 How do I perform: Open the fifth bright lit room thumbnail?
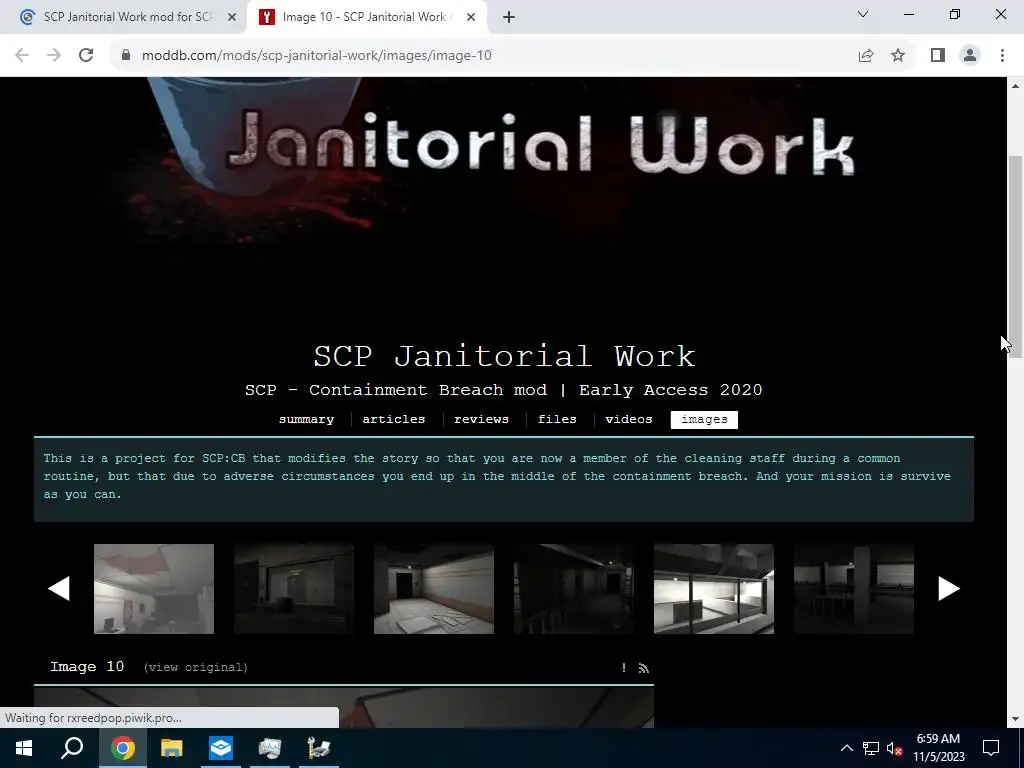[714, 588]
